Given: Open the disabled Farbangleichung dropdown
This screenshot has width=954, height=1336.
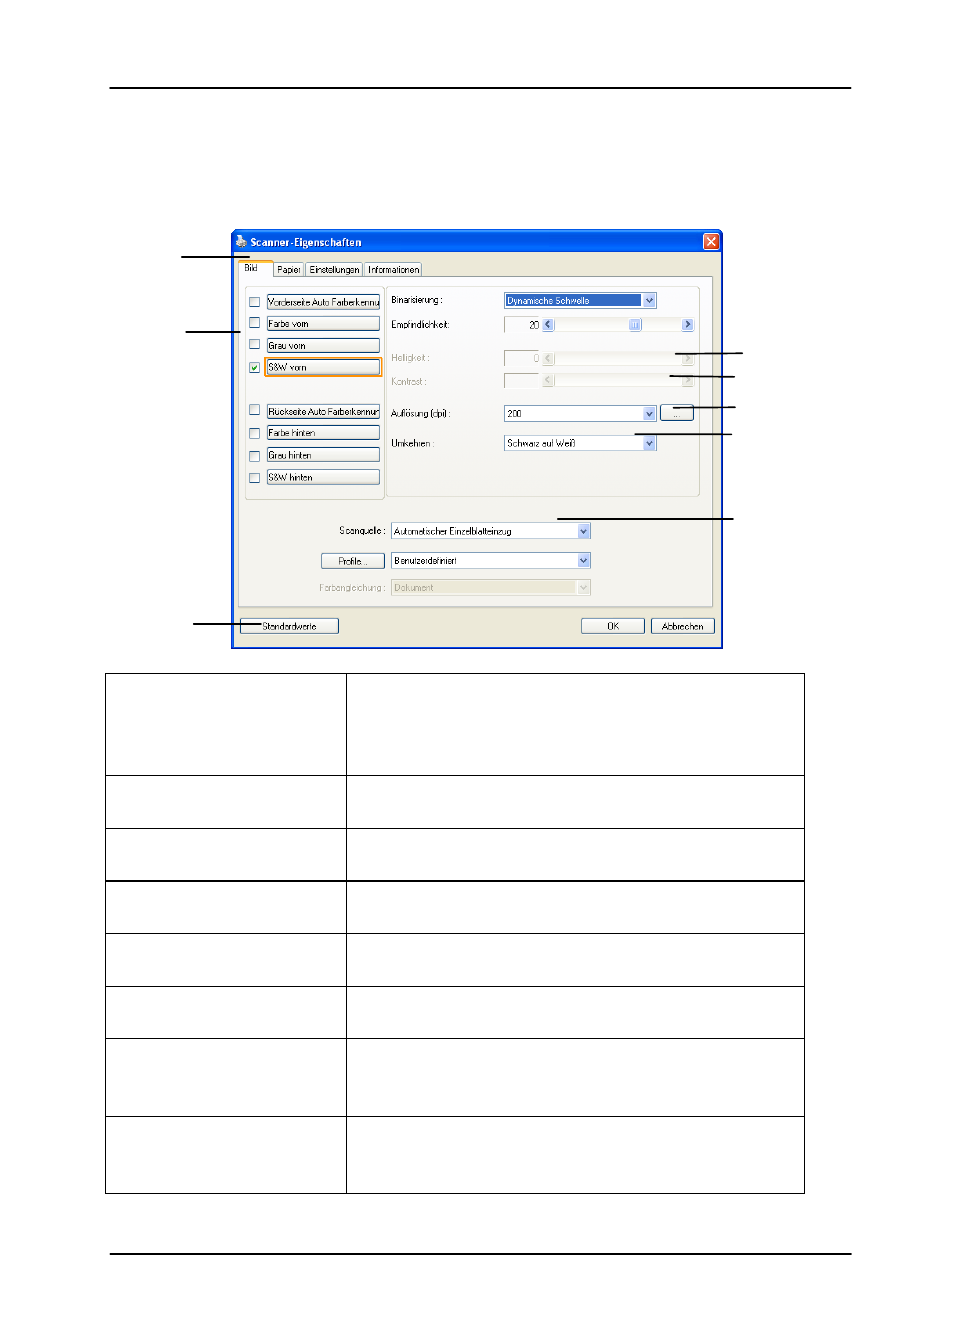Looking at the screenshot, I should coord(584,588).
